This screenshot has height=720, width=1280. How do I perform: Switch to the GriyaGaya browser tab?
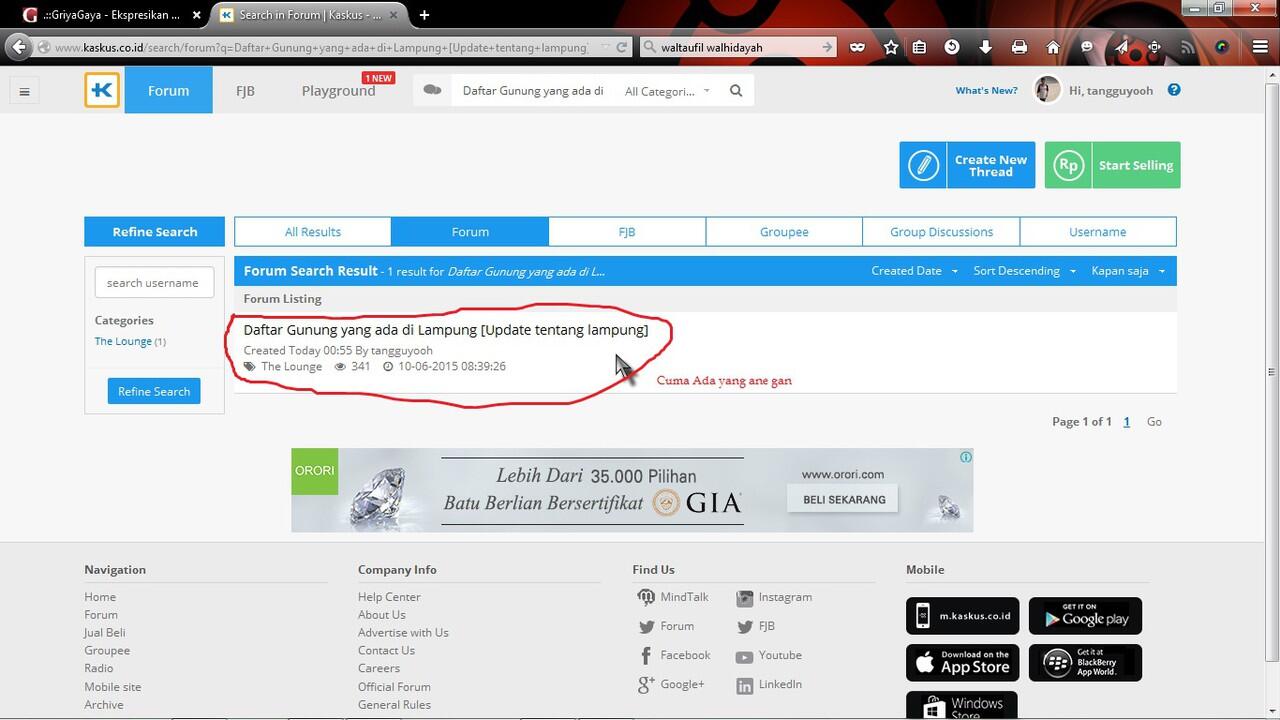coord(109,15)
